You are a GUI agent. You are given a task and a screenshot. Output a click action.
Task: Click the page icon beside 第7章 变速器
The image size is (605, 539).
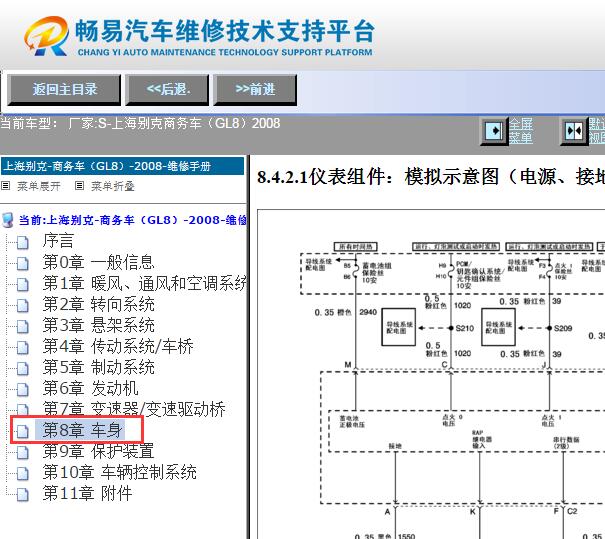tap(23, 409)
